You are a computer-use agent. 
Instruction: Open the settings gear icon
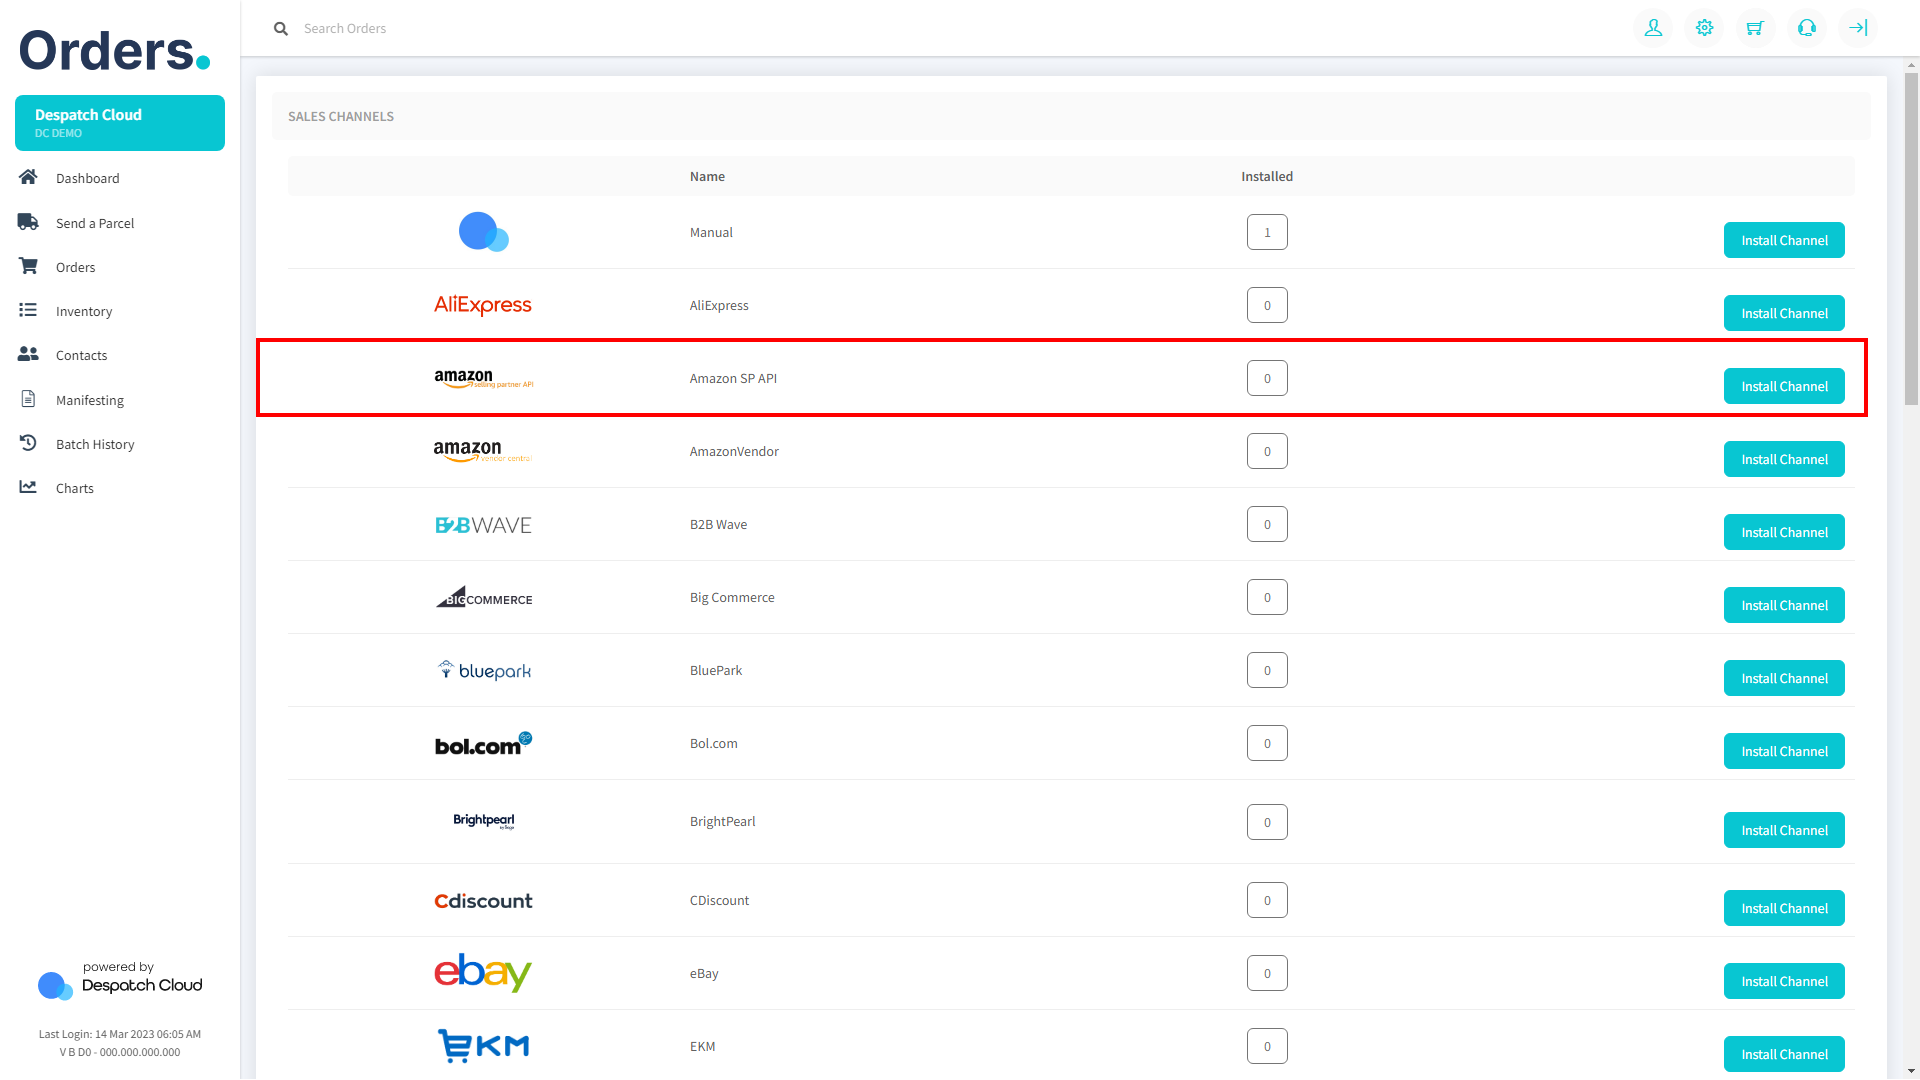tap(1704, 28)
